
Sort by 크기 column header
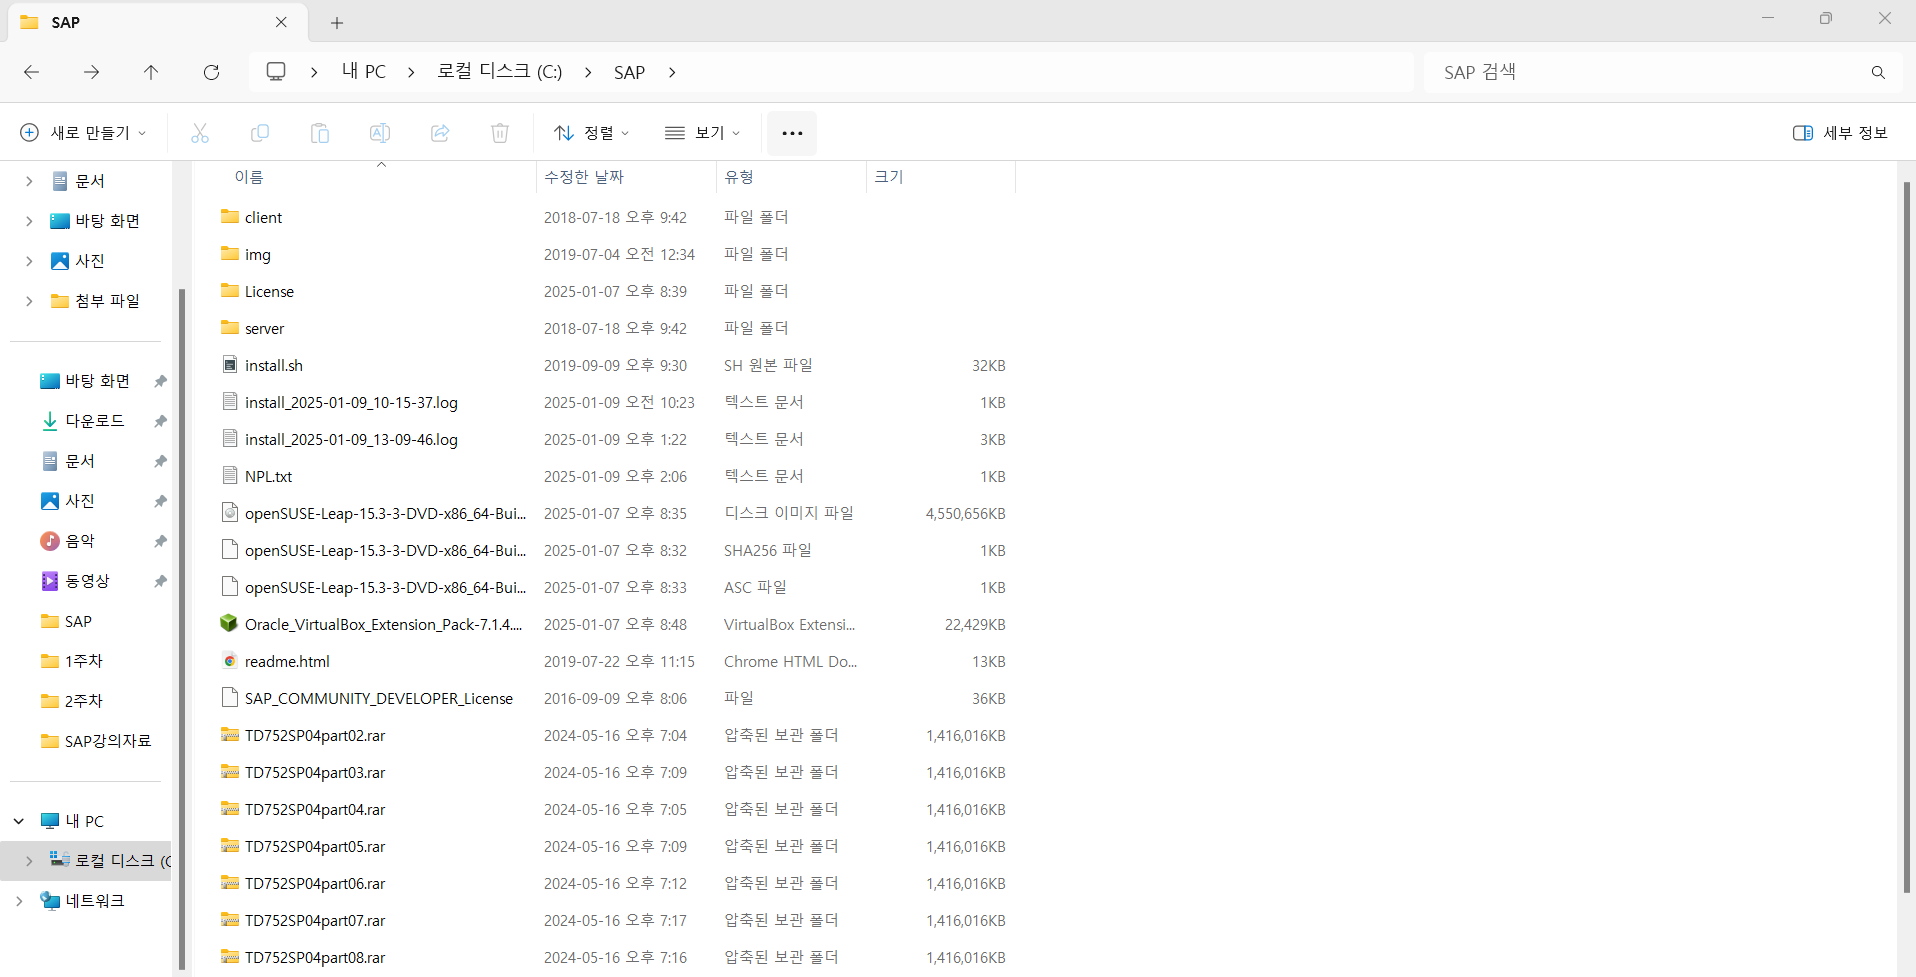point(889,177)
